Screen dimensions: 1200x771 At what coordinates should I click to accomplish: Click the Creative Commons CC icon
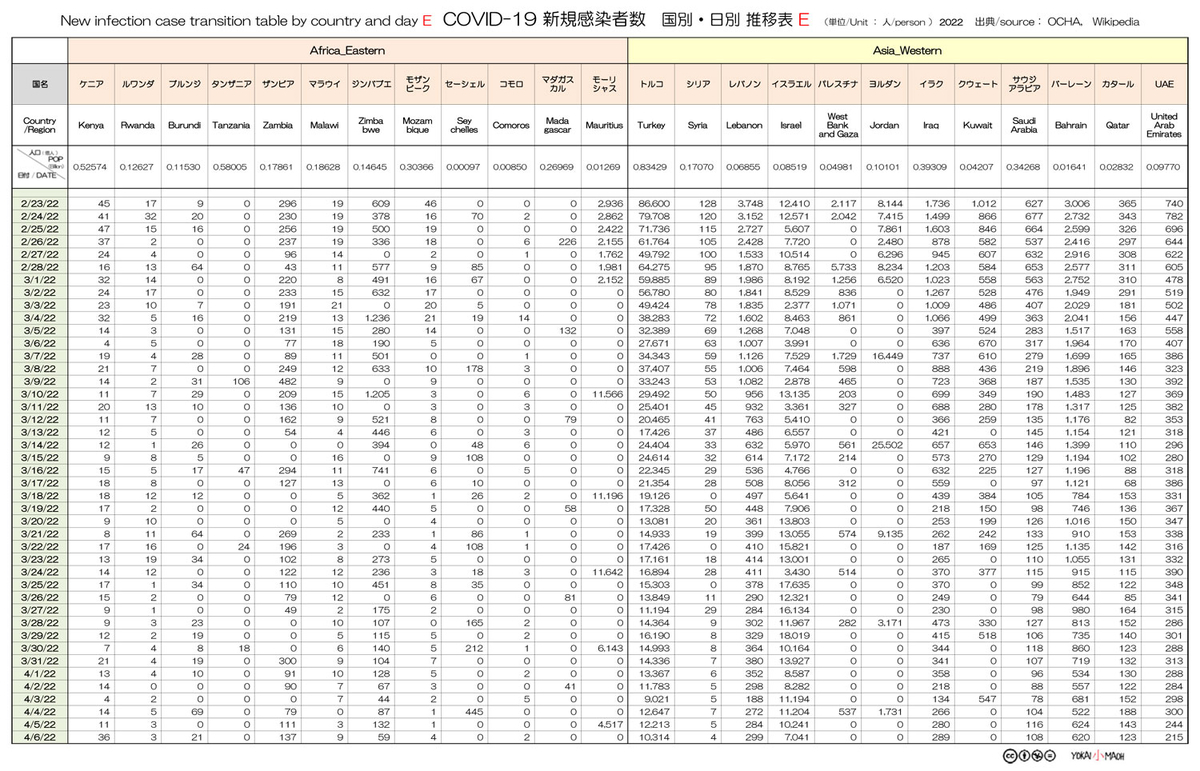pos(1008,755)
